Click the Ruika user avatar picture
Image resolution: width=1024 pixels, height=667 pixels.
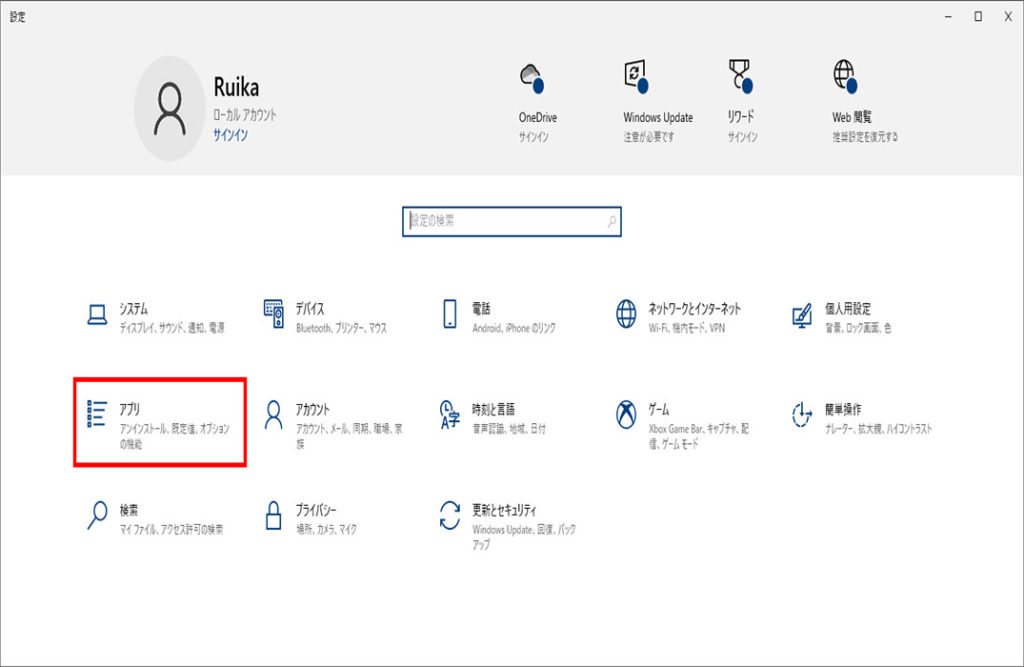point(169,109)
